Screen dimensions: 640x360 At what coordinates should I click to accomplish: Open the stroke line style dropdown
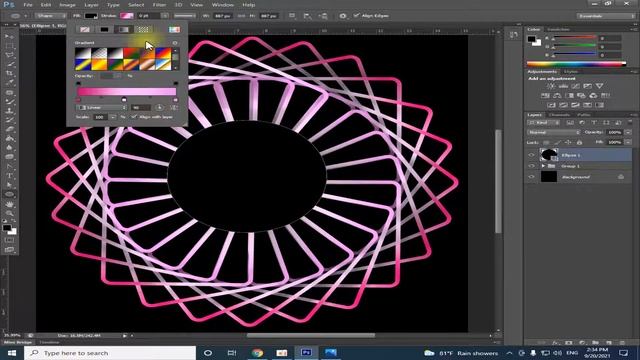[x=185, y=16]
